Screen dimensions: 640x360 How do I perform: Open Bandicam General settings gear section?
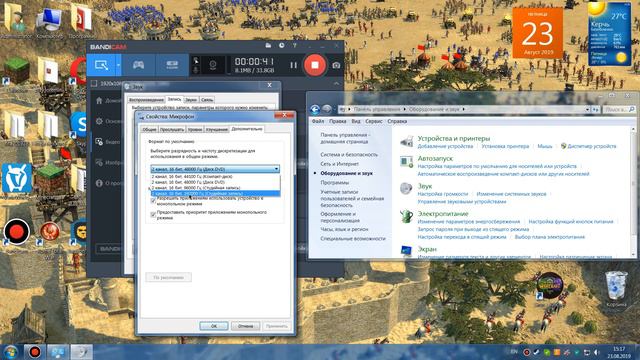pyautogui.click(x=108, y=121)
